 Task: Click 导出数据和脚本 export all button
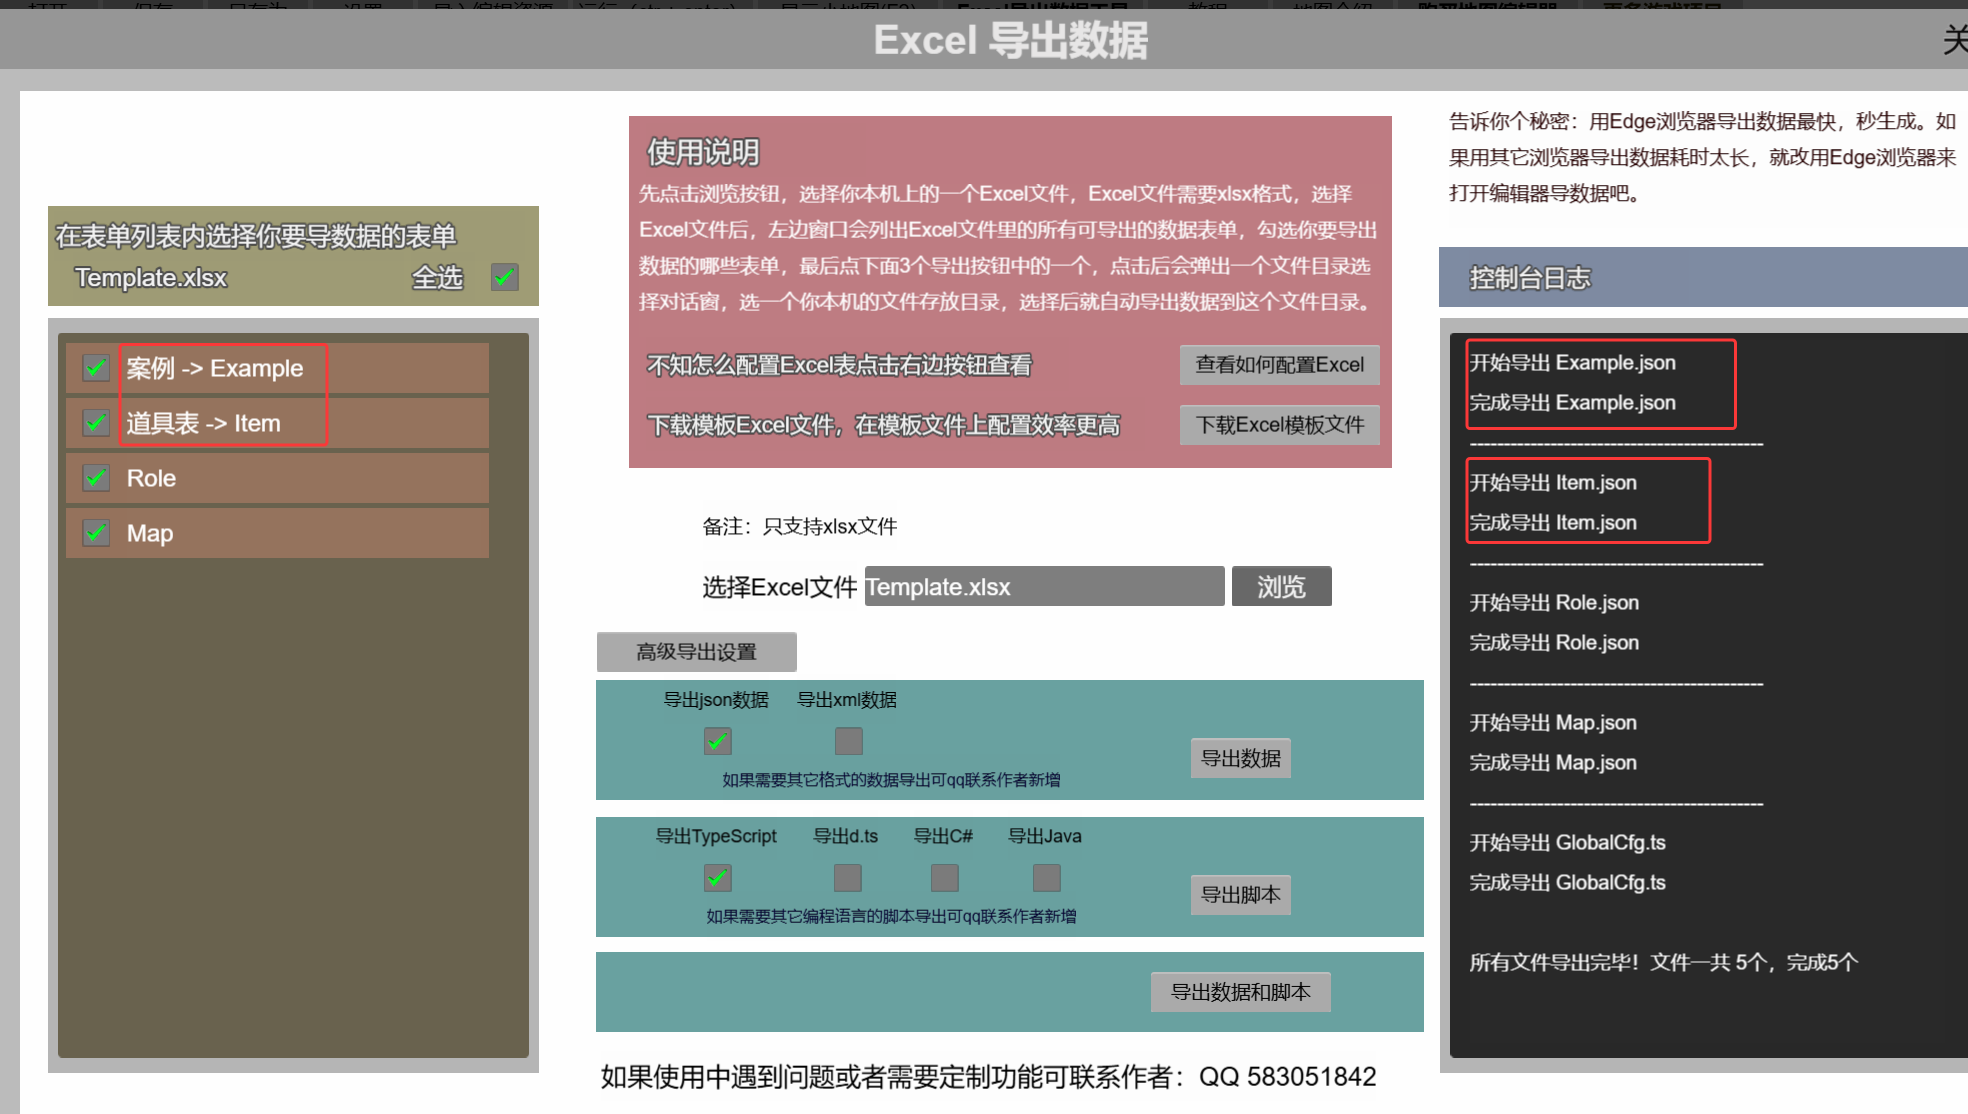tap(1240, 992)
